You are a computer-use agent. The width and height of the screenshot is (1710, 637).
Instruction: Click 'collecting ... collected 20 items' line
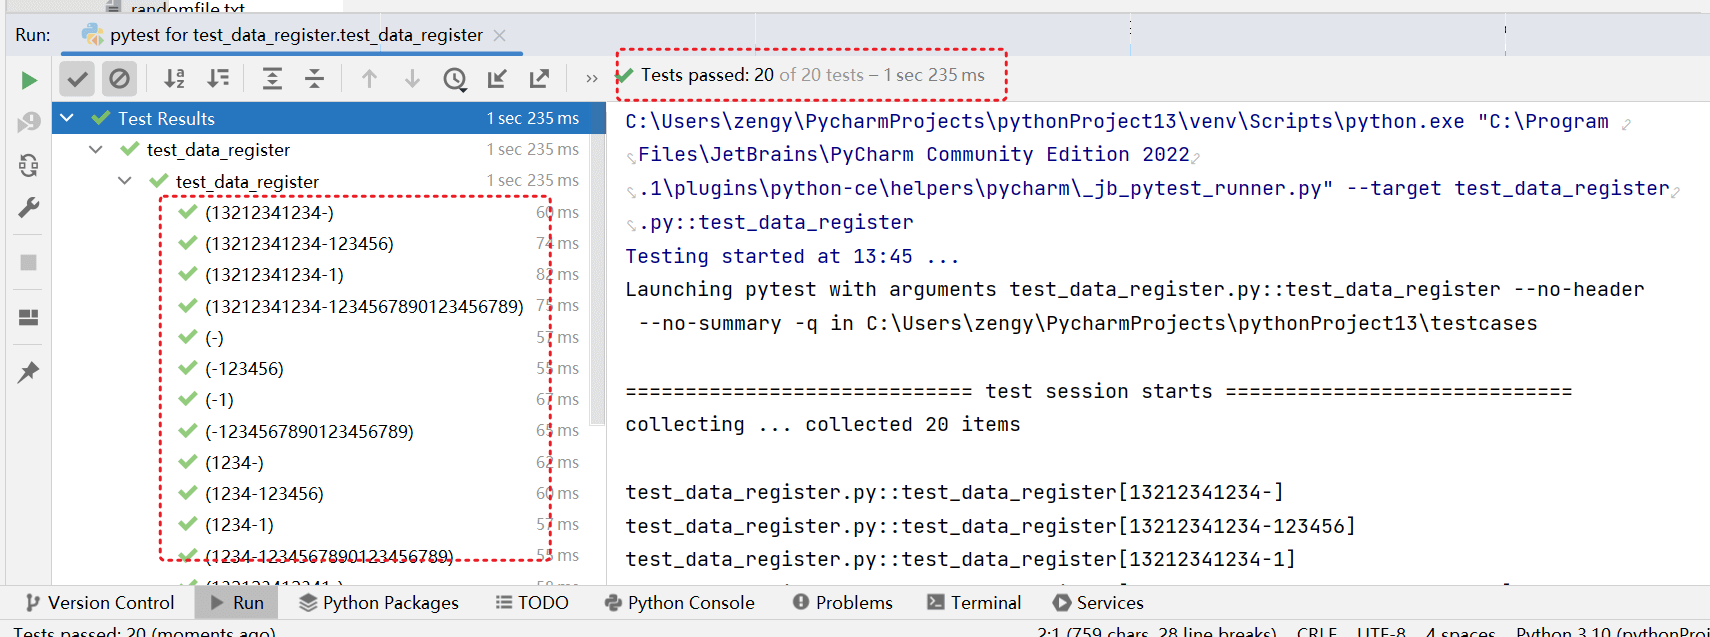point(823,424)
